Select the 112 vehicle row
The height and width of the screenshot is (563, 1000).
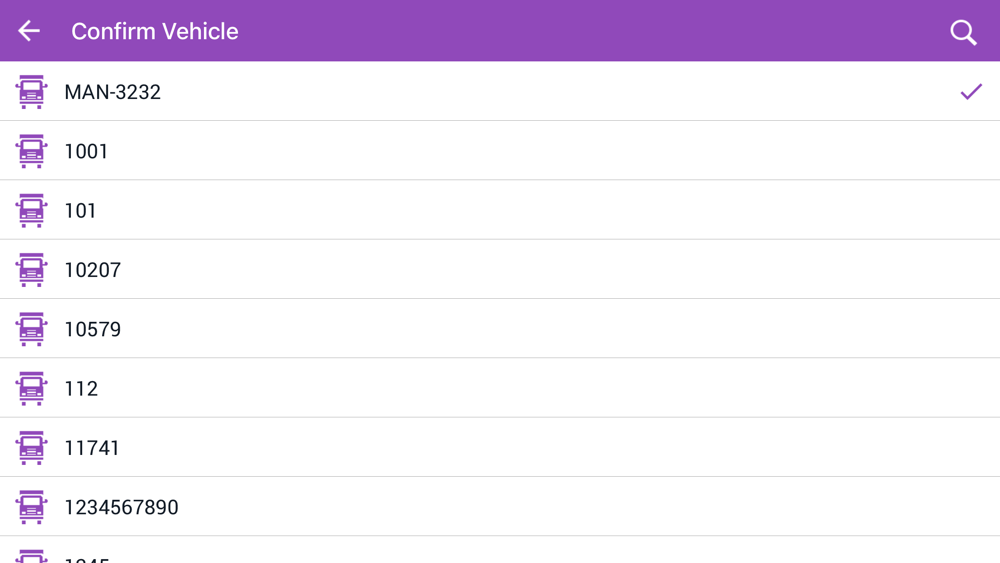point(81,388)
